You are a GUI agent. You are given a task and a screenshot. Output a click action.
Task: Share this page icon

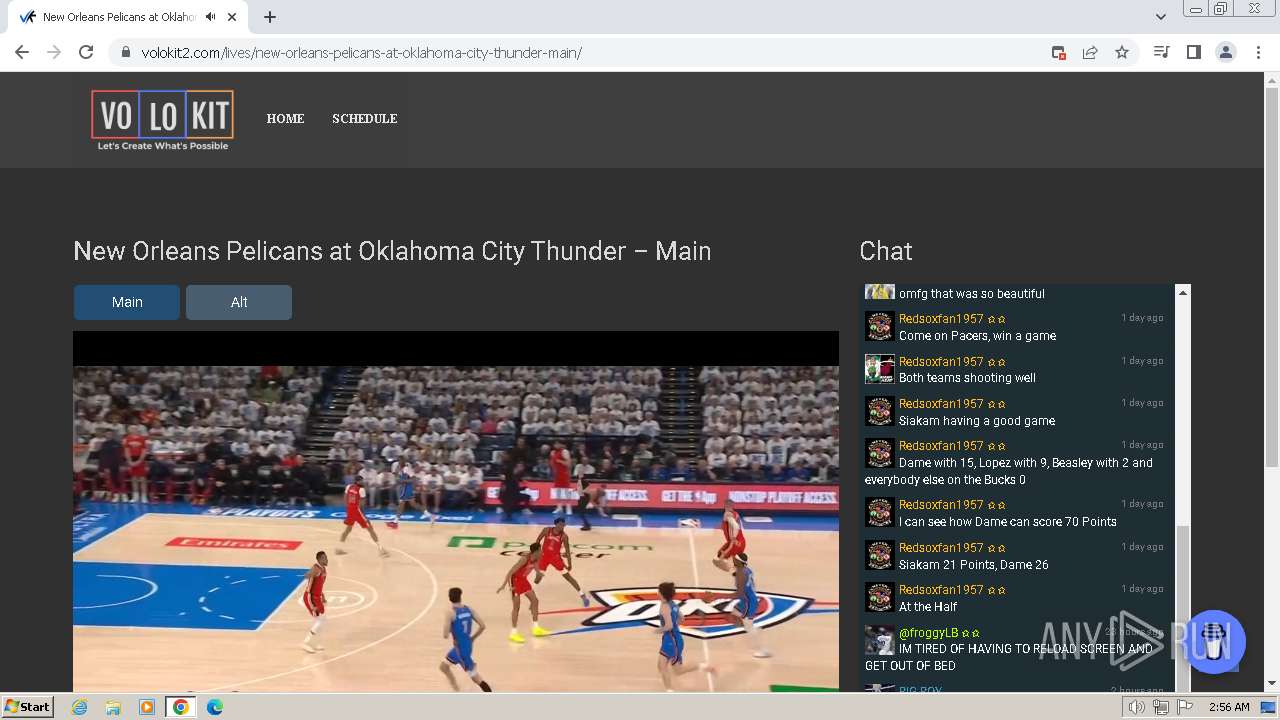[1090, 52]
